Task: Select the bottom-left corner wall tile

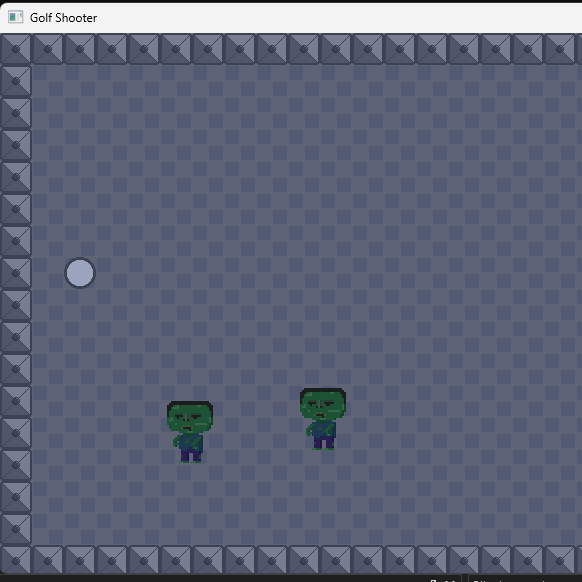Action: [16, 560]
